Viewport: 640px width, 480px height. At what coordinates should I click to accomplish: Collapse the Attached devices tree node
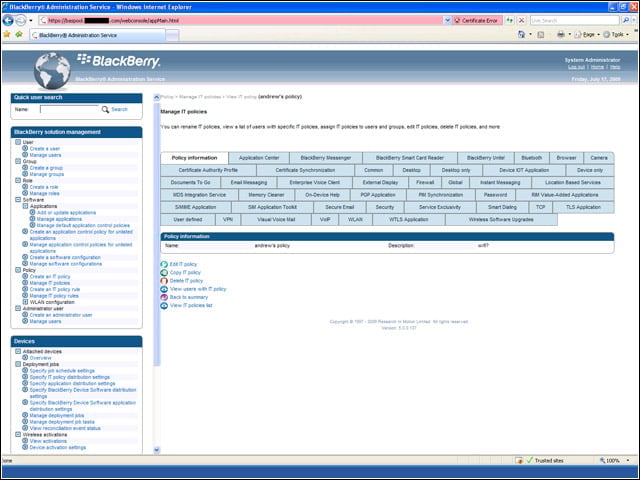pyautogui.click(x=18, y=351)
